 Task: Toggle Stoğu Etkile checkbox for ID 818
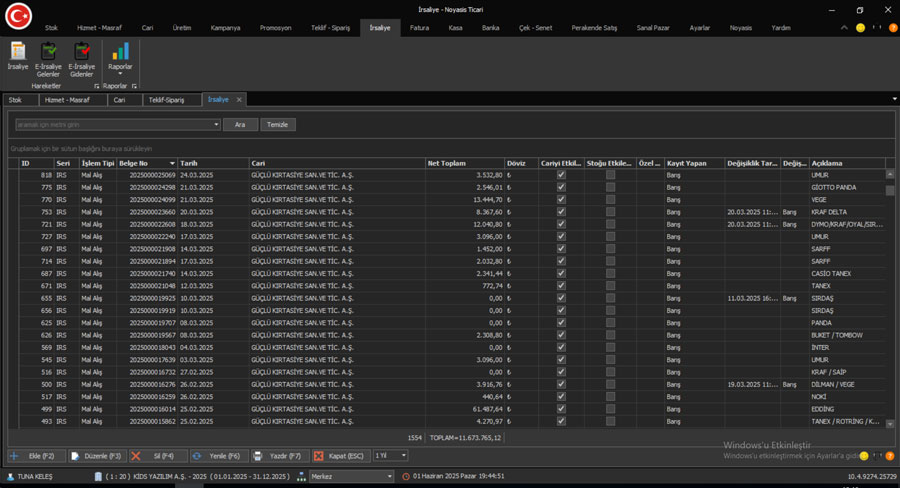pos(610,175)
